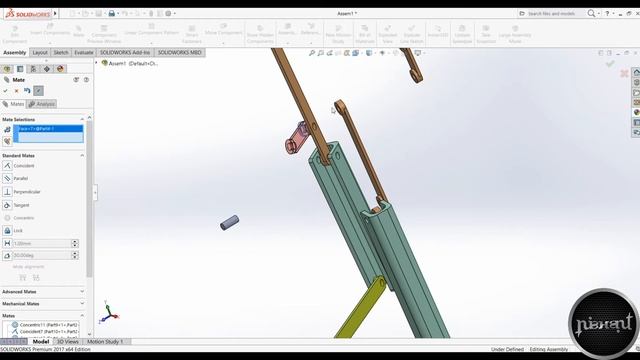Open the Evaluate ribbon tab
Image resolution: width=640 pixels, height=360 pixels.
84,53
